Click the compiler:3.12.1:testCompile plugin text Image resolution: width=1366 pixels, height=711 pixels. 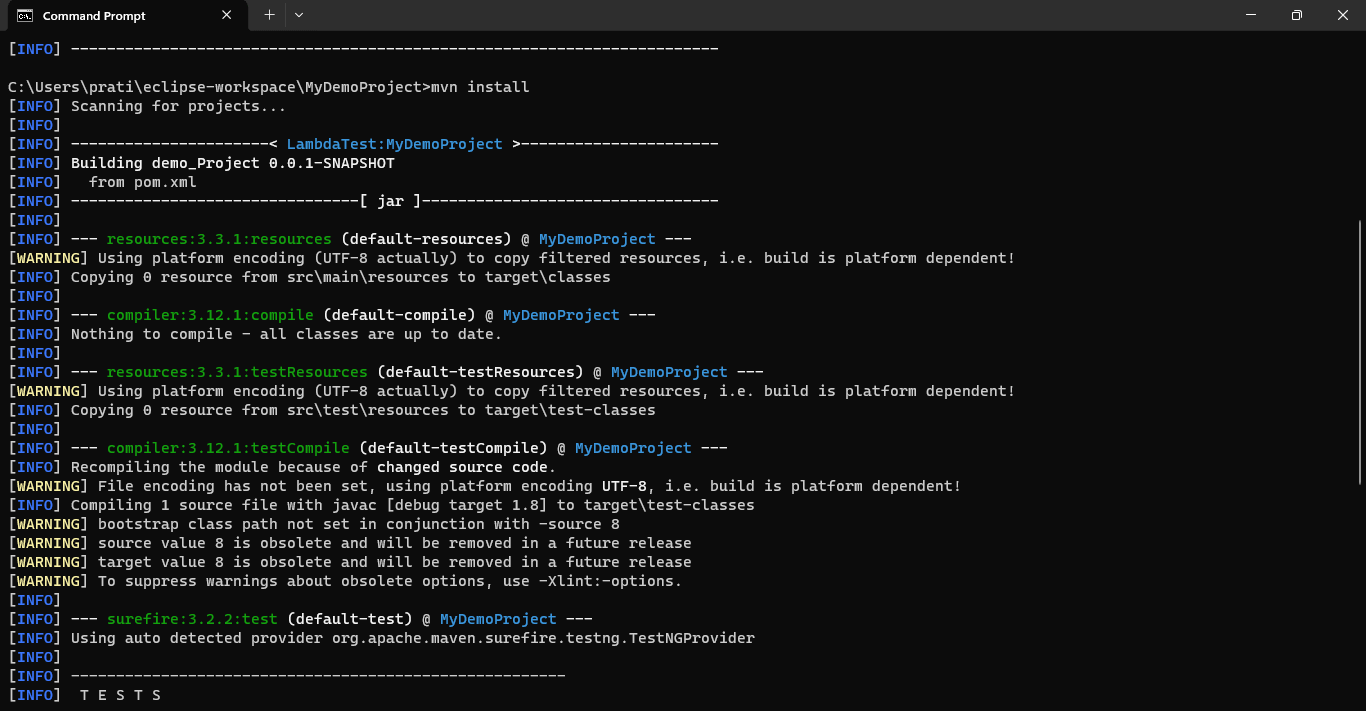pos(228,448)
